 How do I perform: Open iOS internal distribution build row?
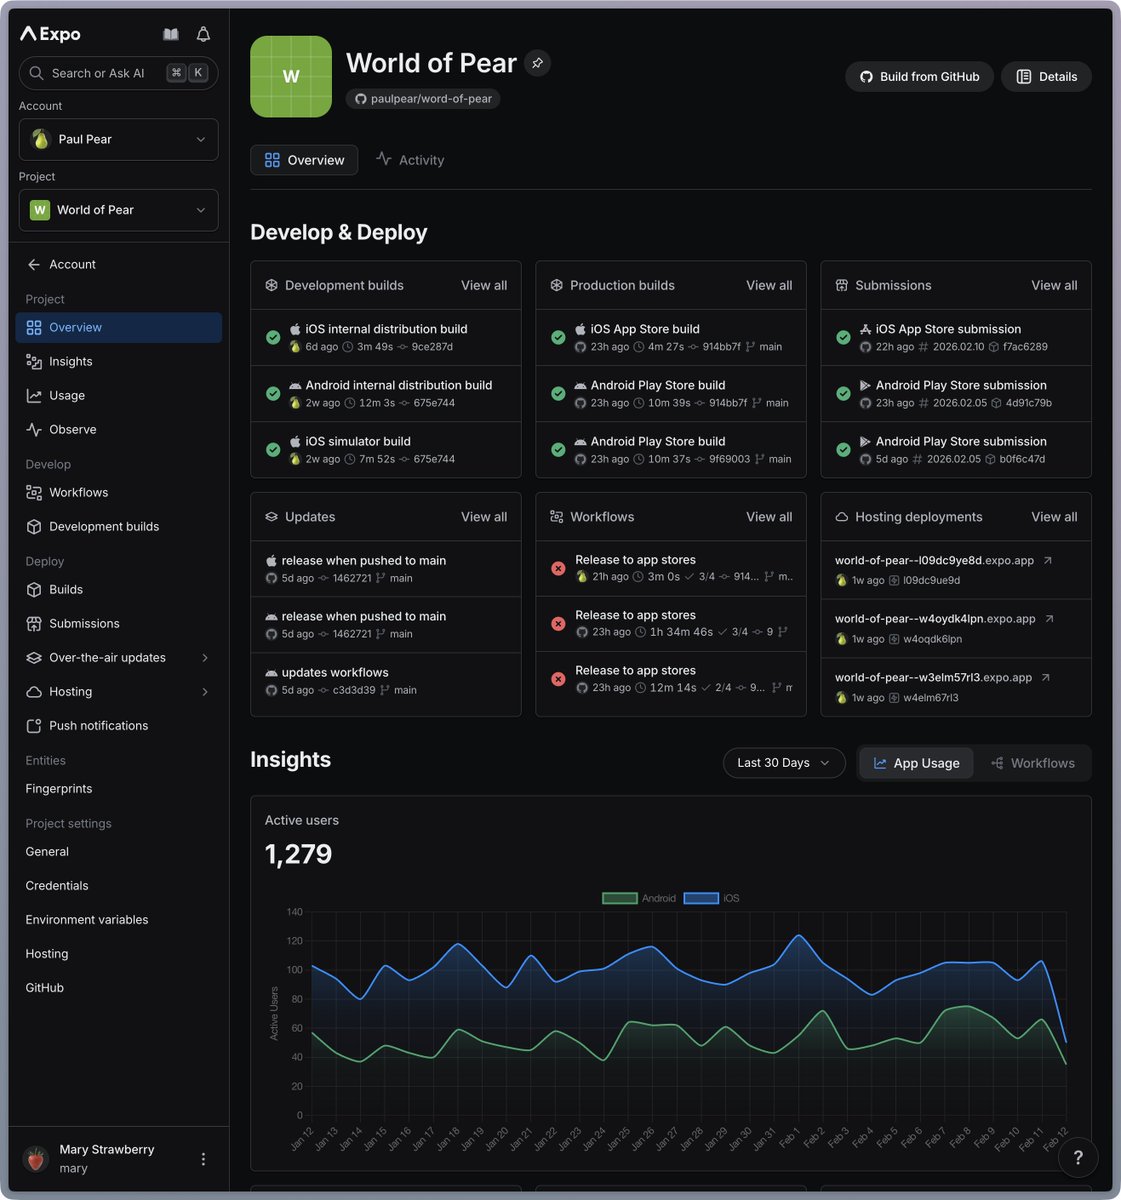click(x=386, y=338)
